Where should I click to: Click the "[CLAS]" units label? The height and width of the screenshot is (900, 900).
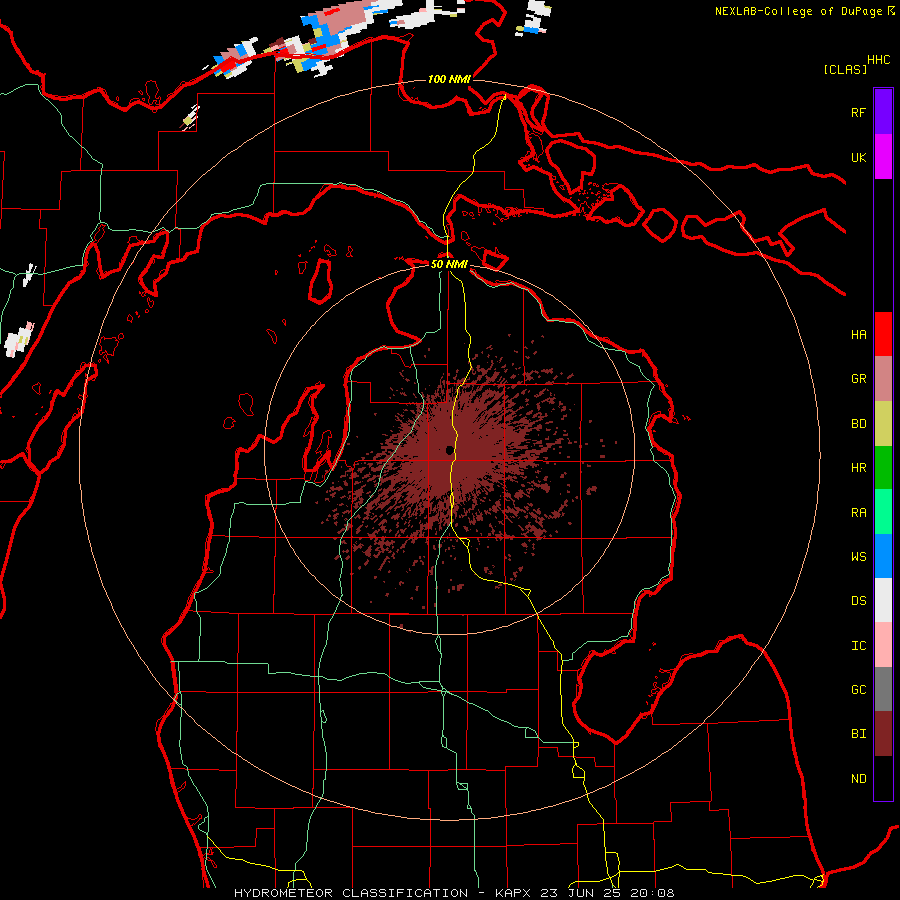(845, 69)
